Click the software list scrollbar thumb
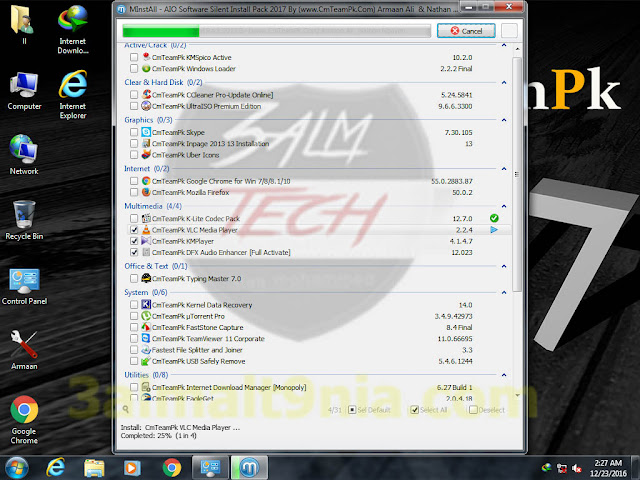The image size is (640, 480). coord(517,174)
